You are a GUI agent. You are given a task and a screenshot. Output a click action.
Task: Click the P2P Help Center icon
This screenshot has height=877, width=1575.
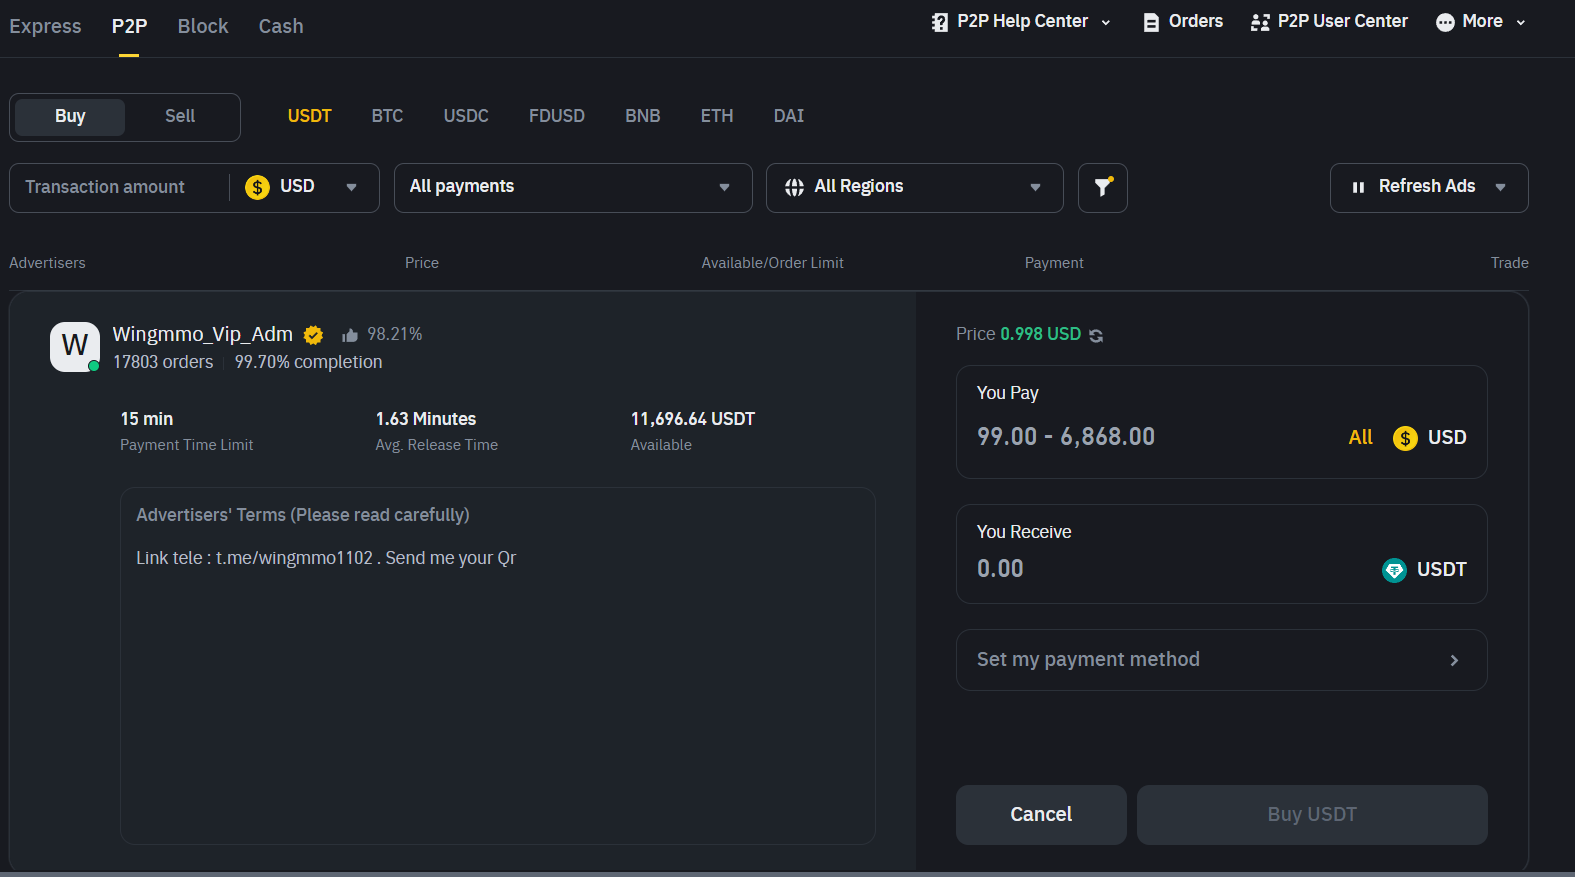point(939,22)
